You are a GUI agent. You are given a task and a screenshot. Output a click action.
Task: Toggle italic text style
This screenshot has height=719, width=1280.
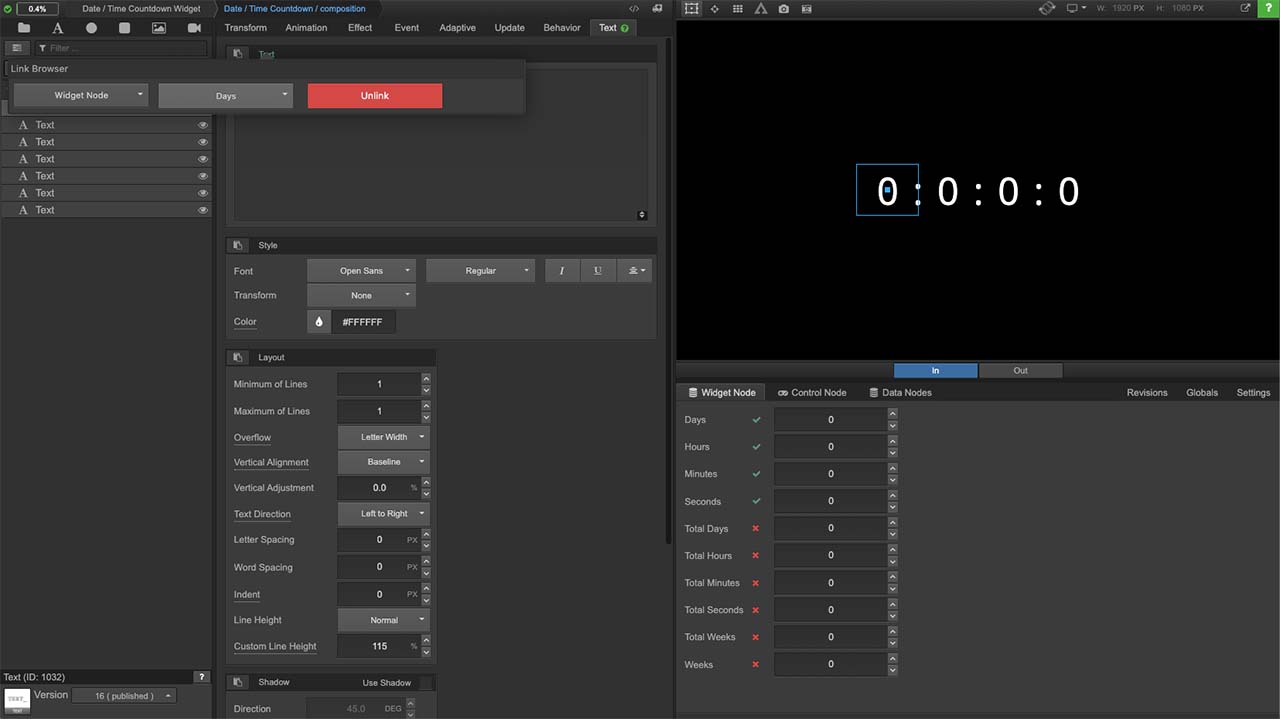click(x=562, y=271)
